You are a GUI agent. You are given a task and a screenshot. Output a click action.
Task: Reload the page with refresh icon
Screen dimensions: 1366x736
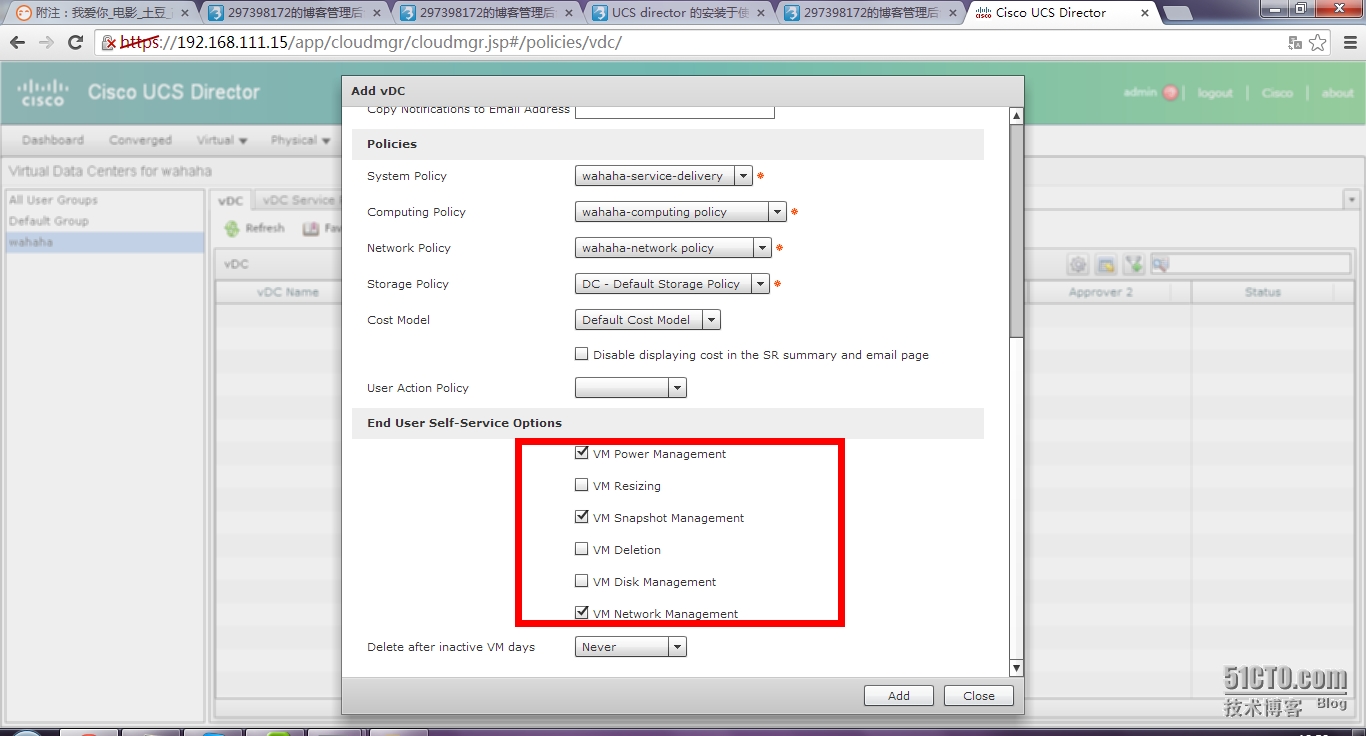click(x=75, y=43)
